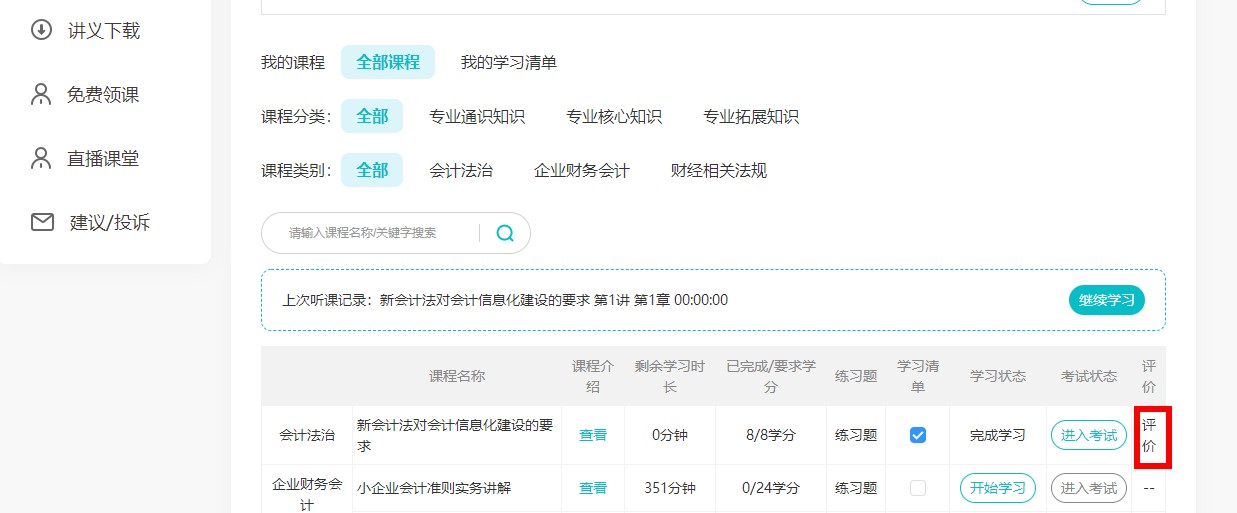Click the search magnifier icon
1237x513 pixels.
[505, 233]
